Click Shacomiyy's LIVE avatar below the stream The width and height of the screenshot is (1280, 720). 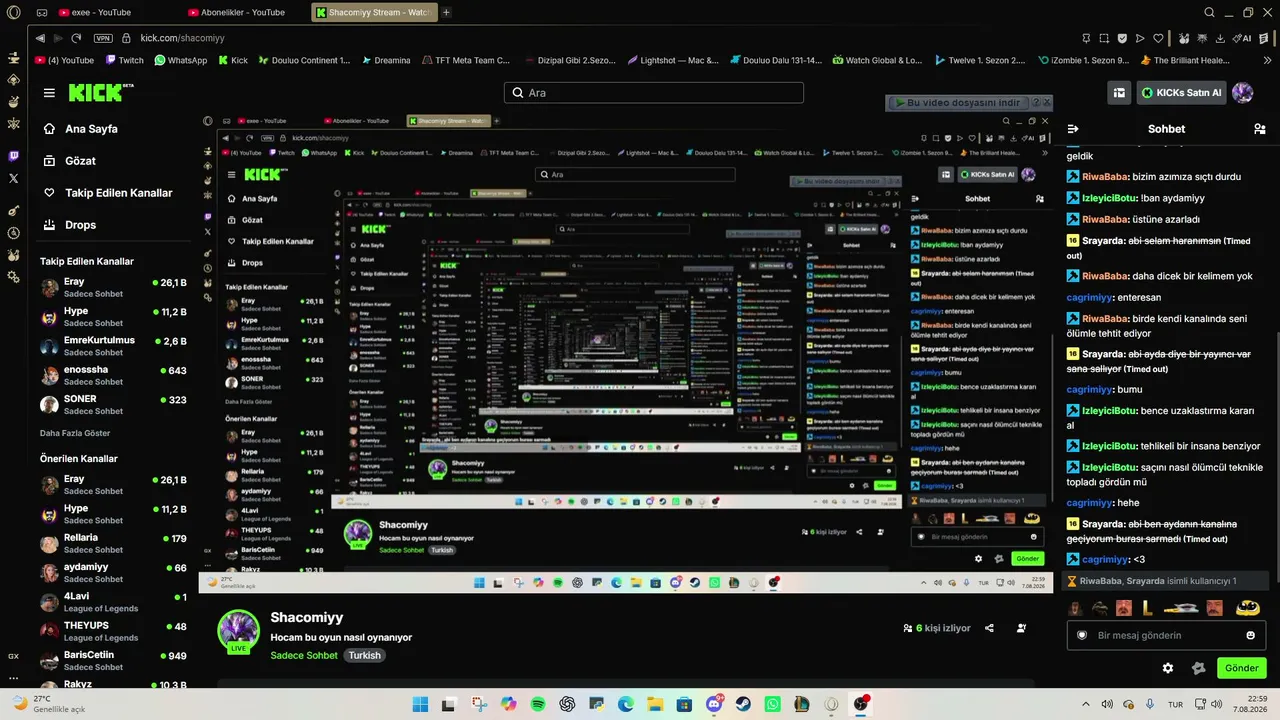(239, 632)
